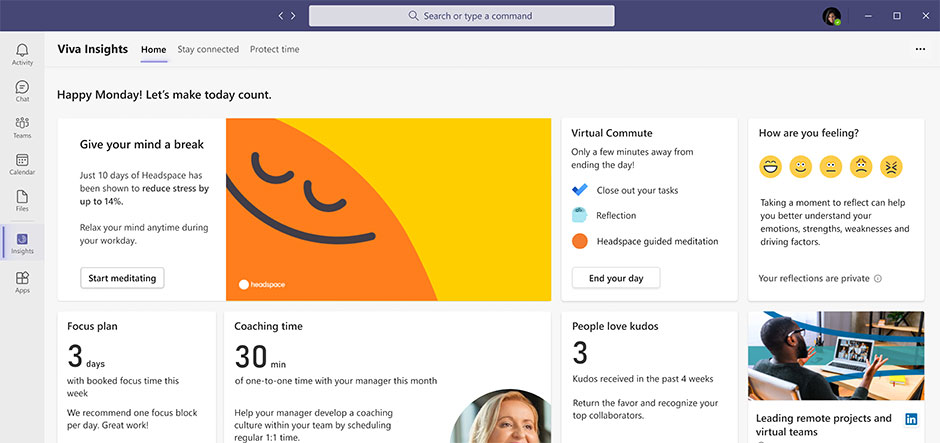Open the Apps icon in sidebar
The image size is (940, 443).
(22, 282)
